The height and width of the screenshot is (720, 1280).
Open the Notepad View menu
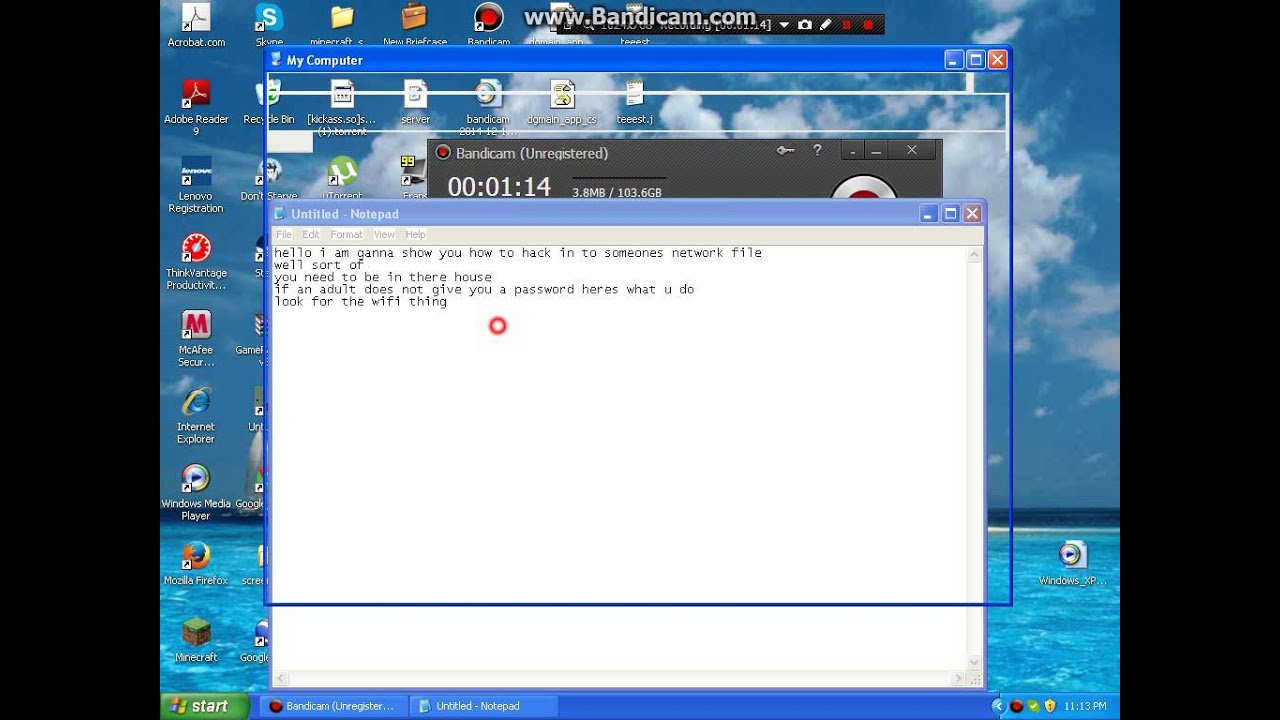coord(384,234)
